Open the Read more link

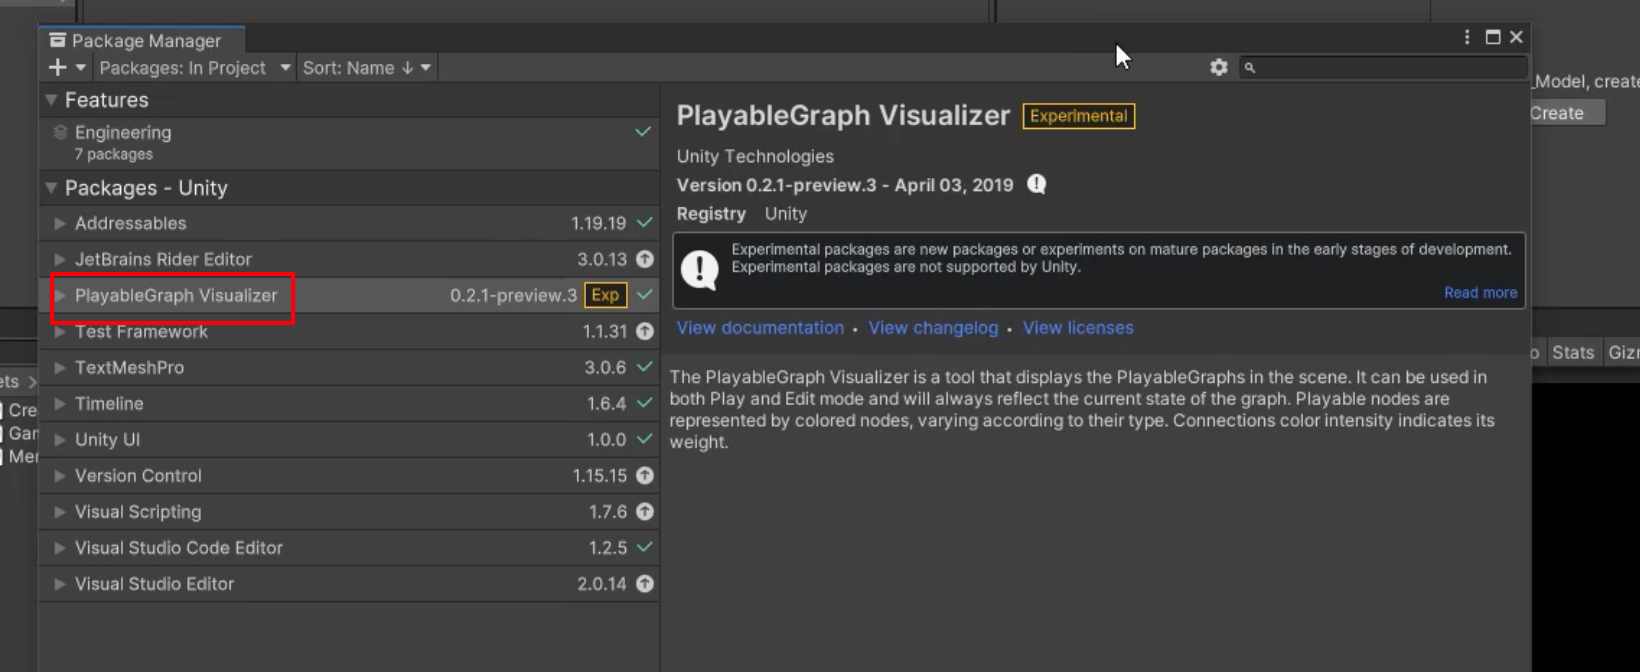pos(1480,293)
